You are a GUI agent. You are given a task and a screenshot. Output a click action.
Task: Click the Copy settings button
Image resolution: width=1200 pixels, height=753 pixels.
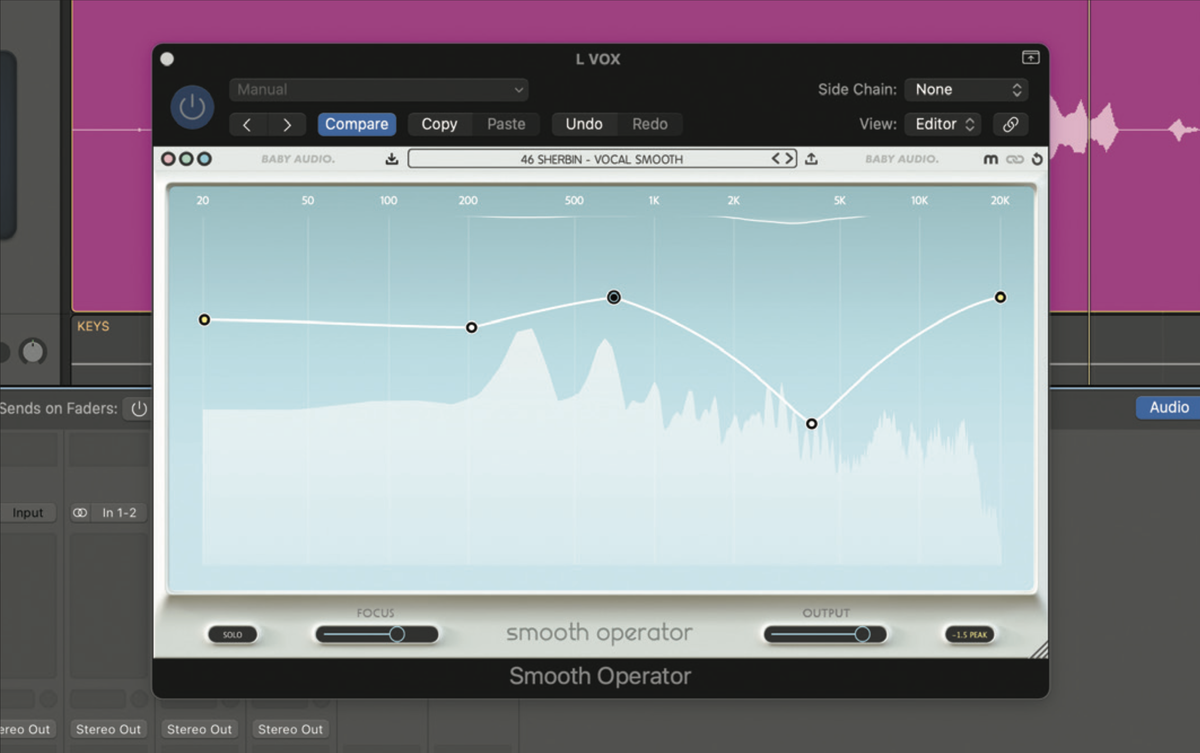point(439,124)
